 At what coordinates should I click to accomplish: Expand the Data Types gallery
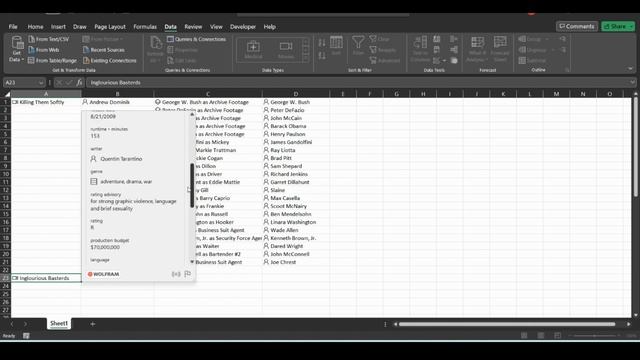(x=306, y=59)
